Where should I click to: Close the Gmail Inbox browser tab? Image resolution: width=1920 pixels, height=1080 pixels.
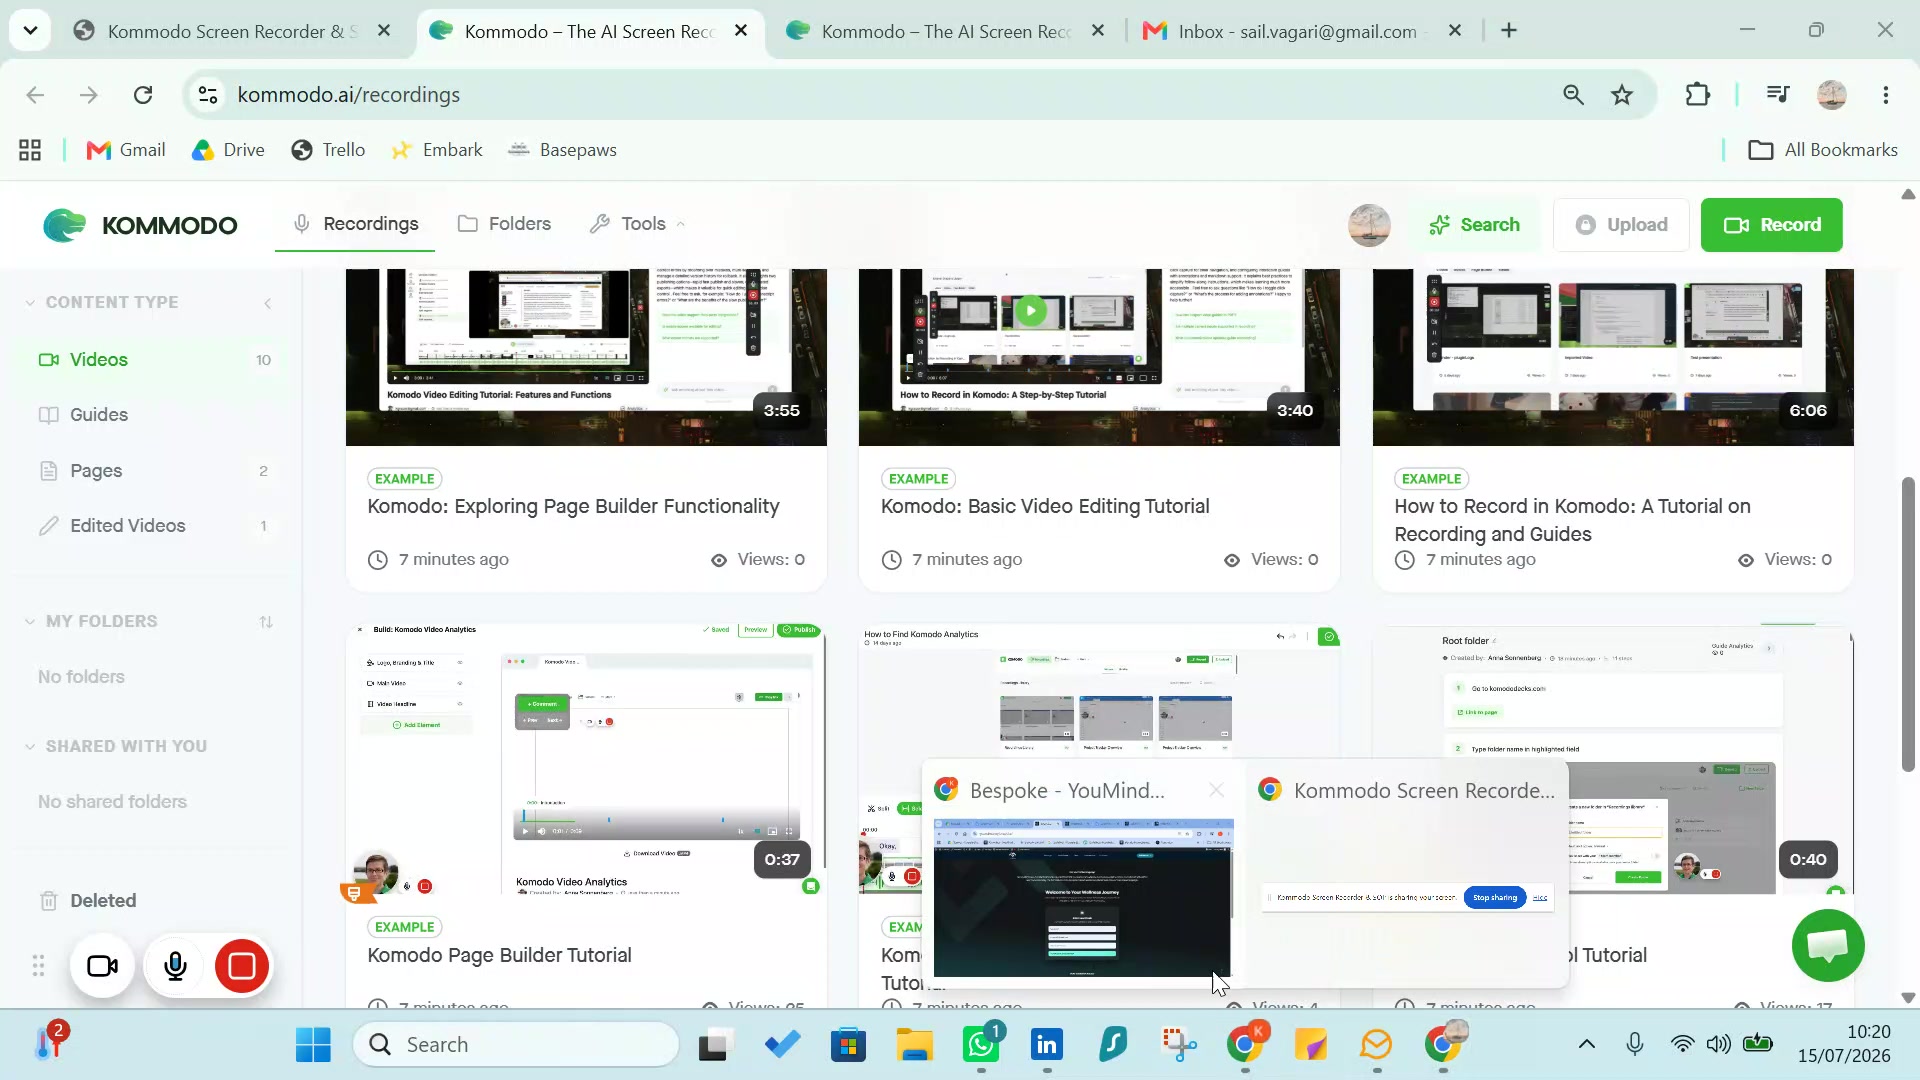(1455, 31)
